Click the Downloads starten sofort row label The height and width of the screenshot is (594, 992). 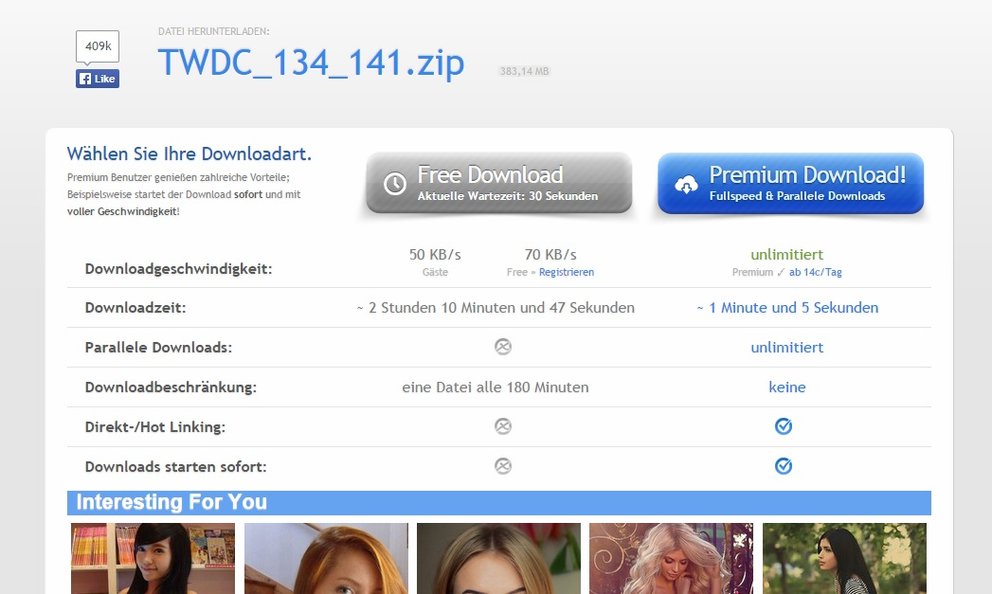pyautogui.click(x=176, y=467)
